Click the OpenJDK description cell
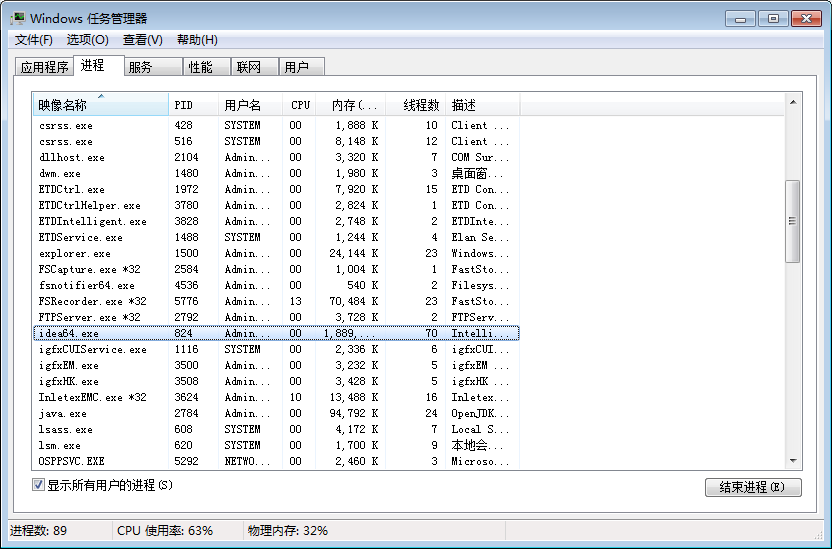832x549 pixels. [x=480, y=413]
